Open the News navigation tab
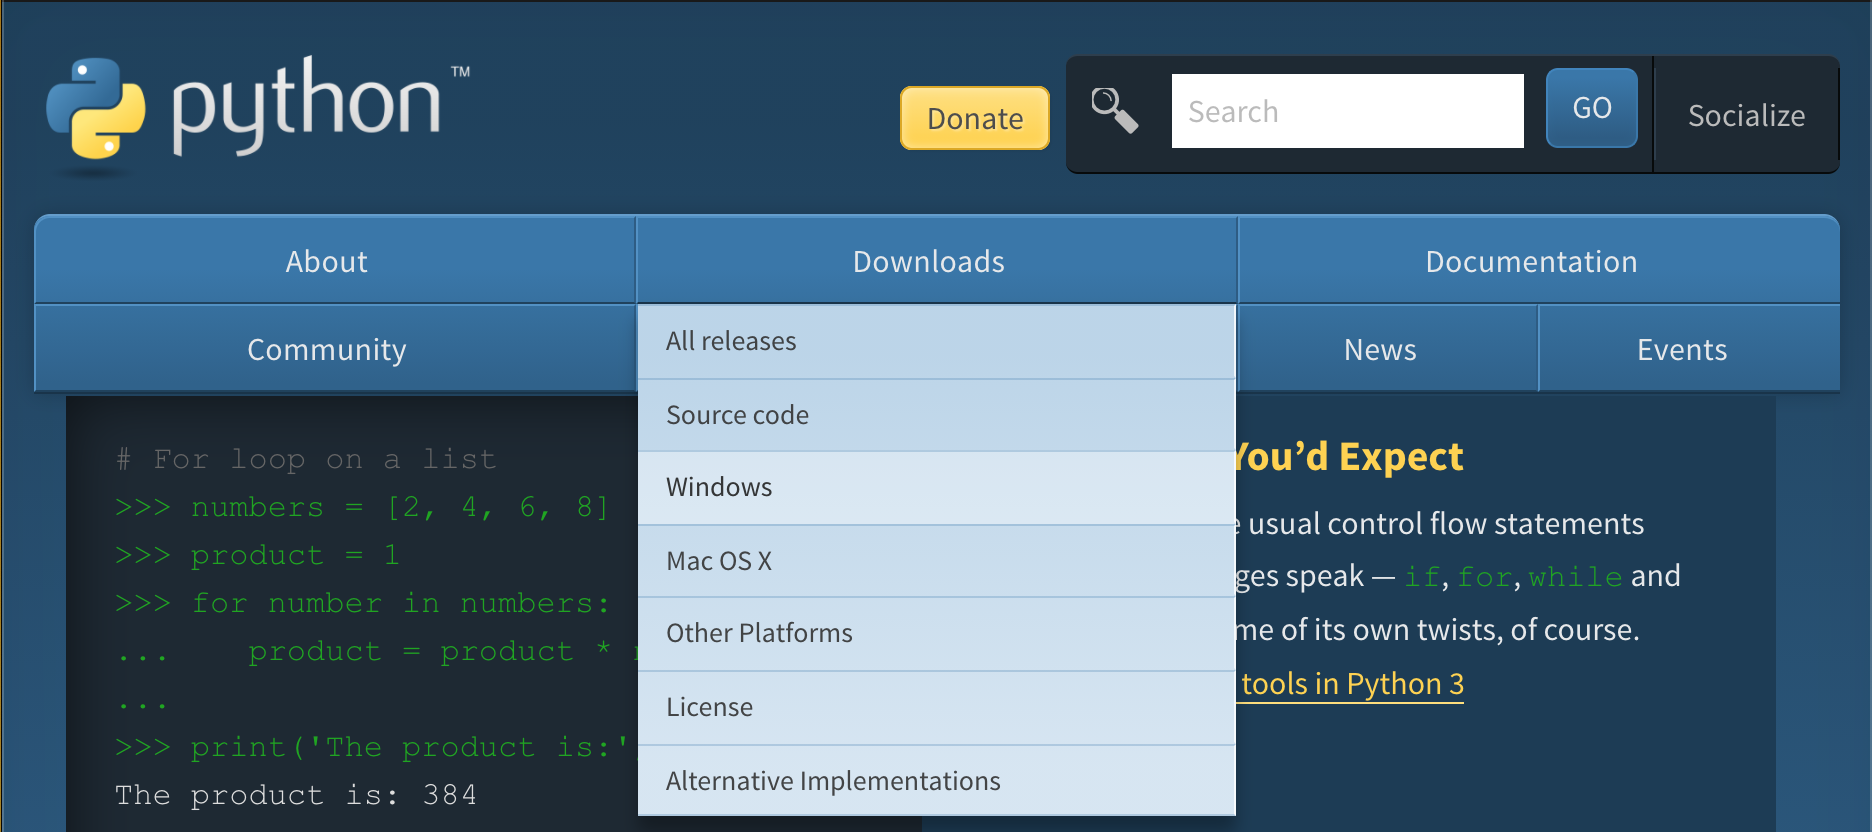1872x832 pixels. 1388,349
